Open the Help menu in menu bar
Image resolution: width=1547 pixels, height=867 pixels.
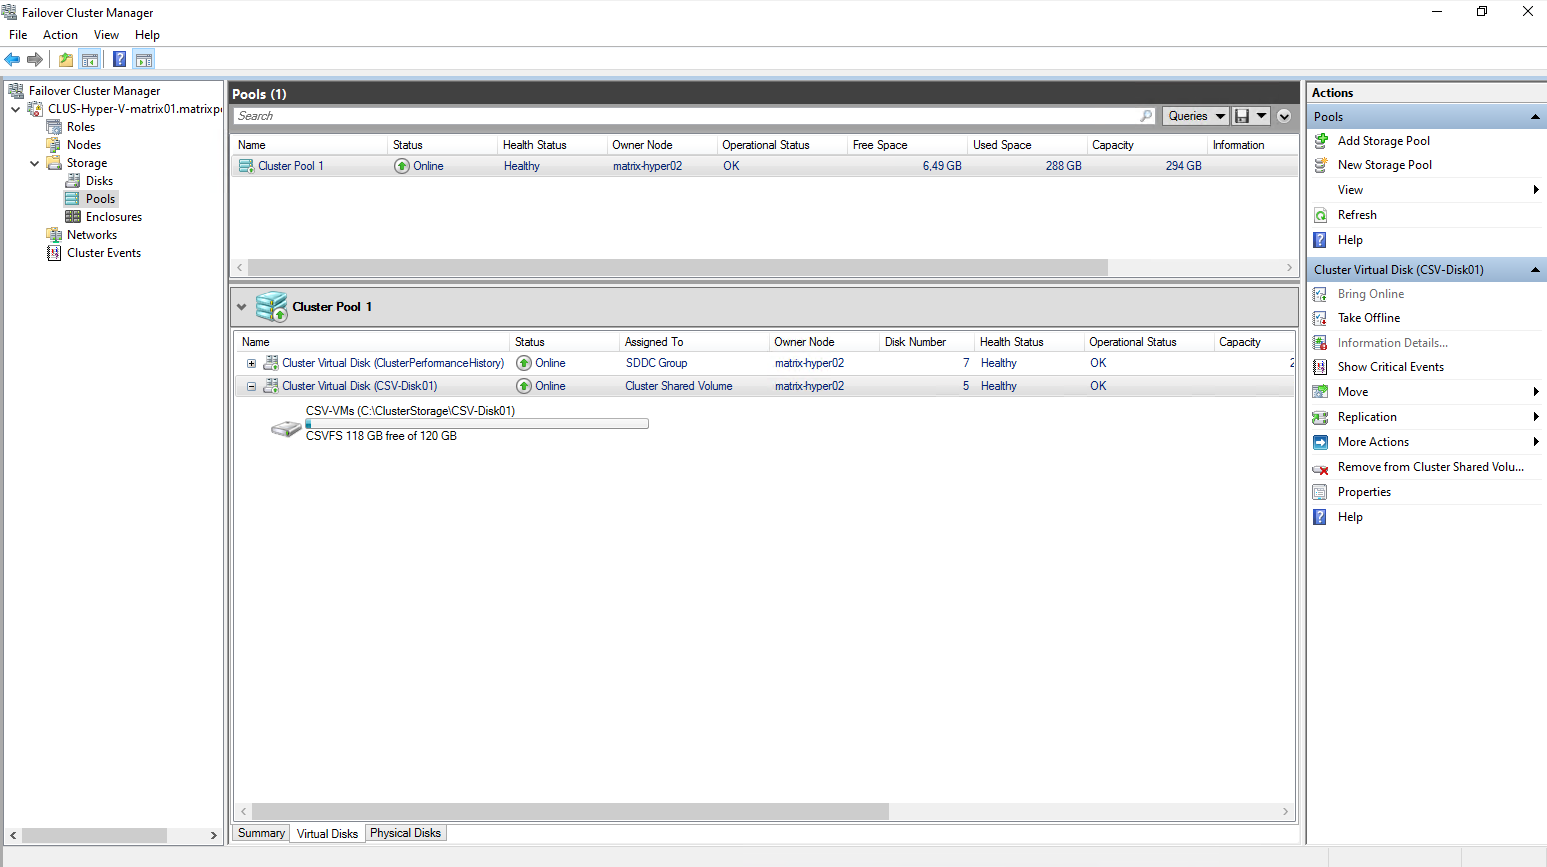point(147,35)
